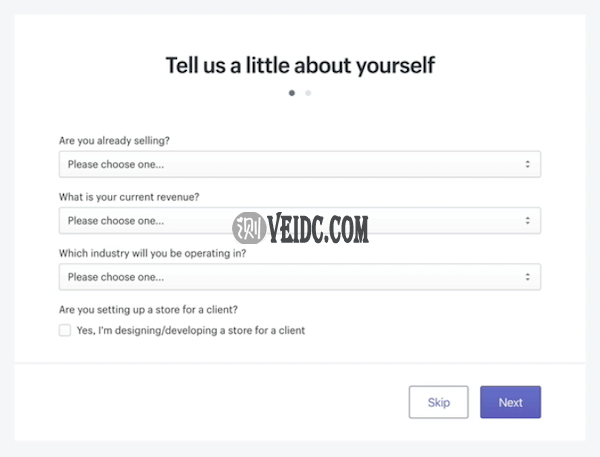Click the "Please choose one..." text under industry
Screen dimensions: 600x457
click(116, 277)
